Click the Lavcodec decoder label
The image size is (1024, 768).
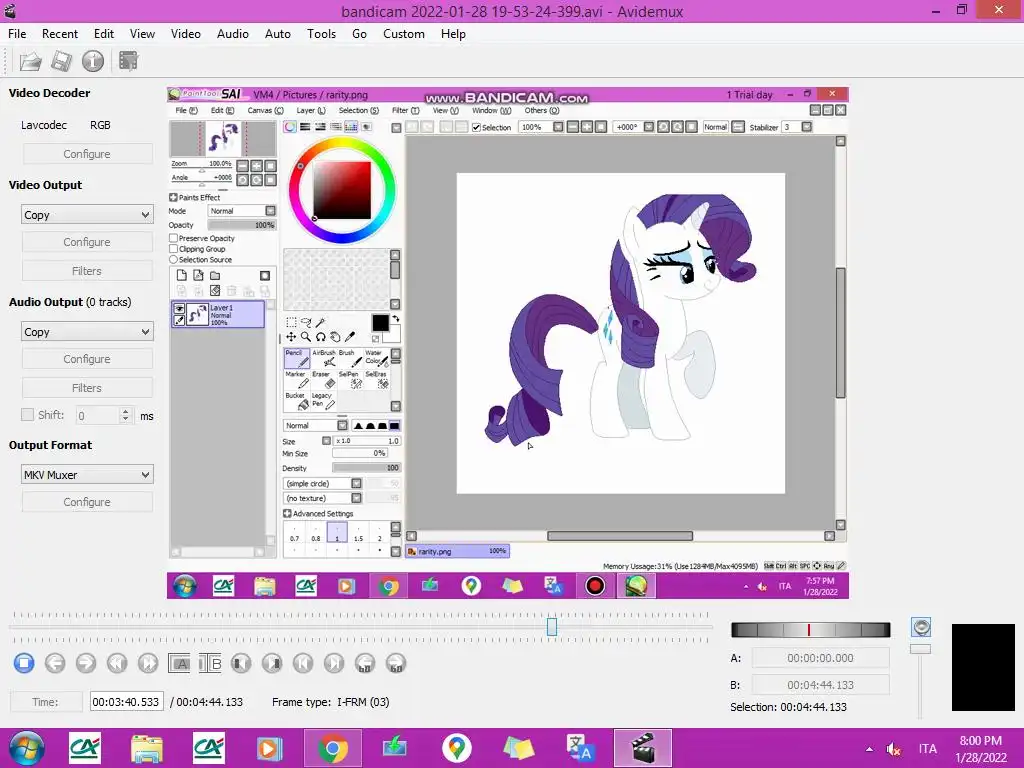[44, 125]
